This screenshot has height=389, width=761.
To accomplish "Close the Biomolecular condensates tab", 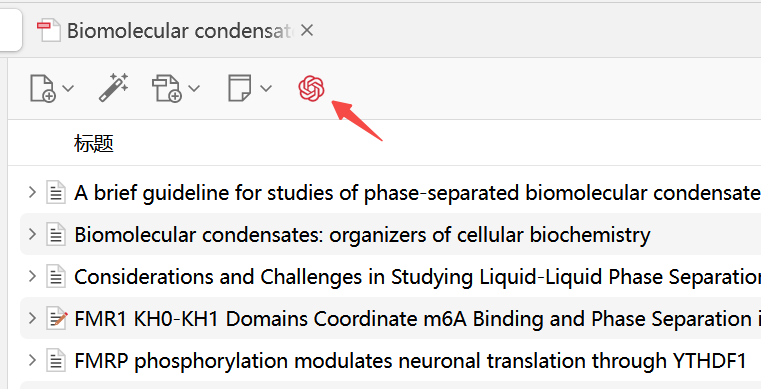I will (307, 31).
